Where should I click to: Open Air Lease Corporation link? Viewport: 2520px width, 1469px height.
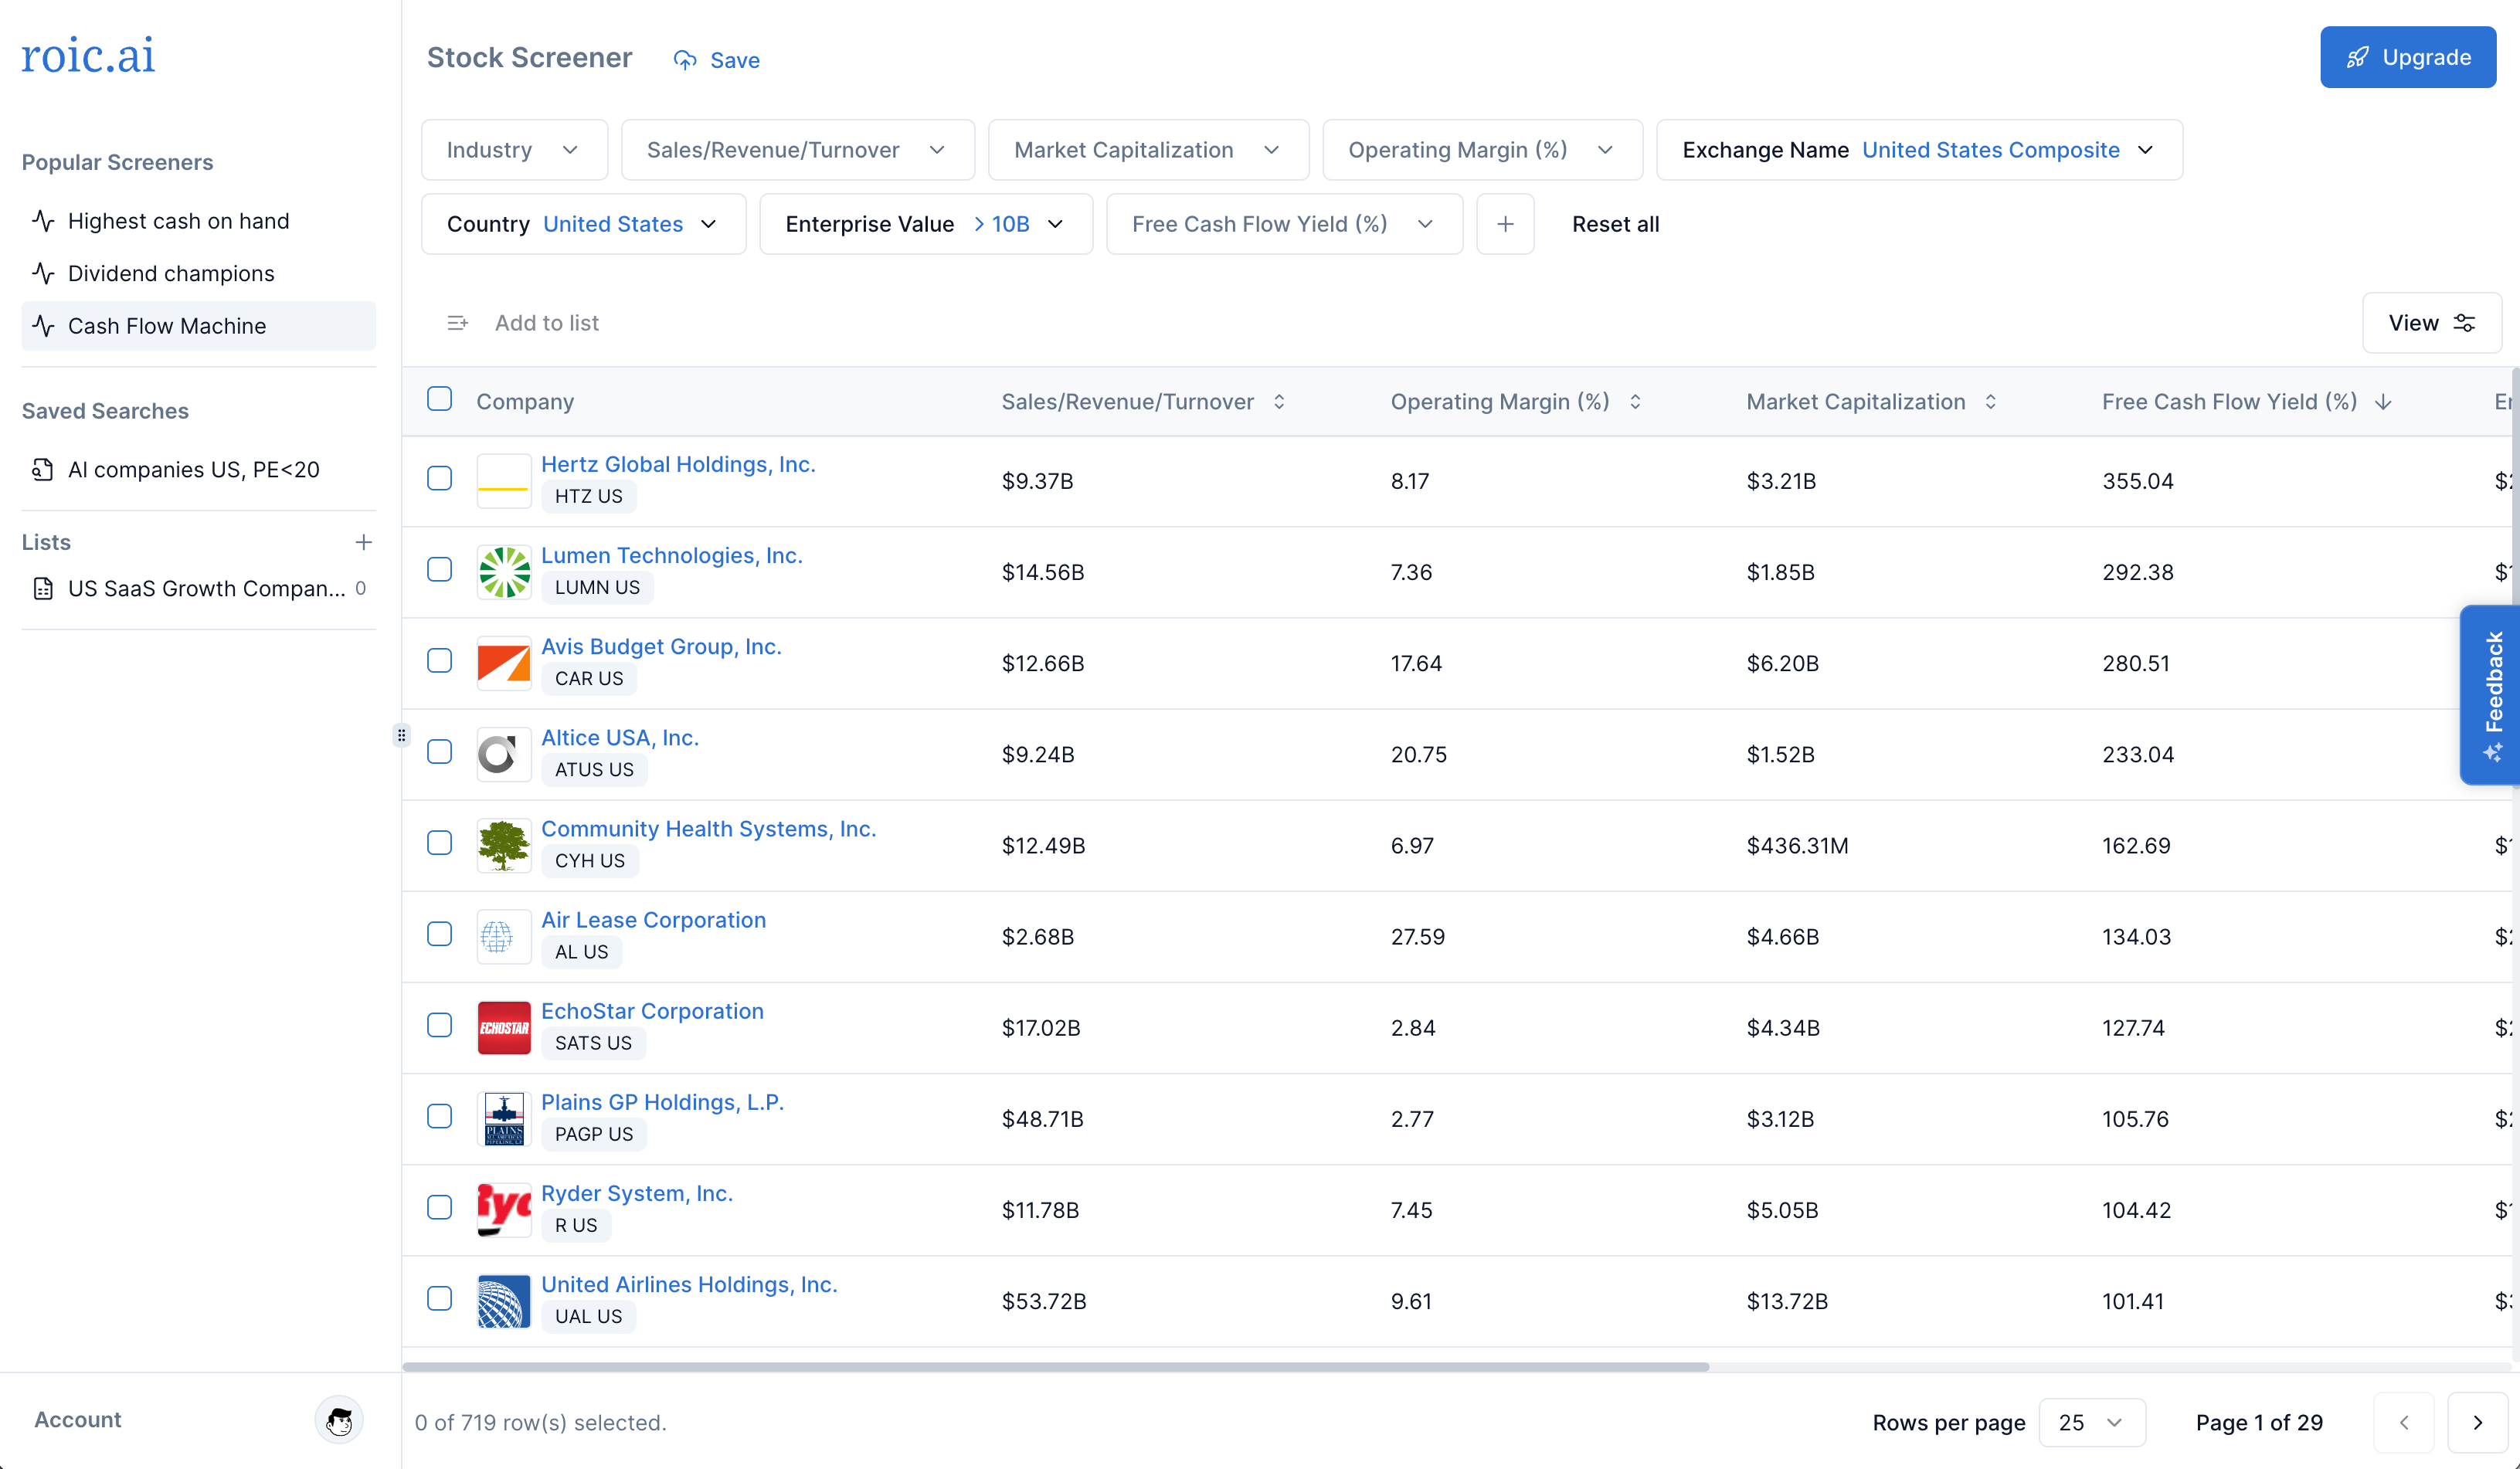point(653,920)
